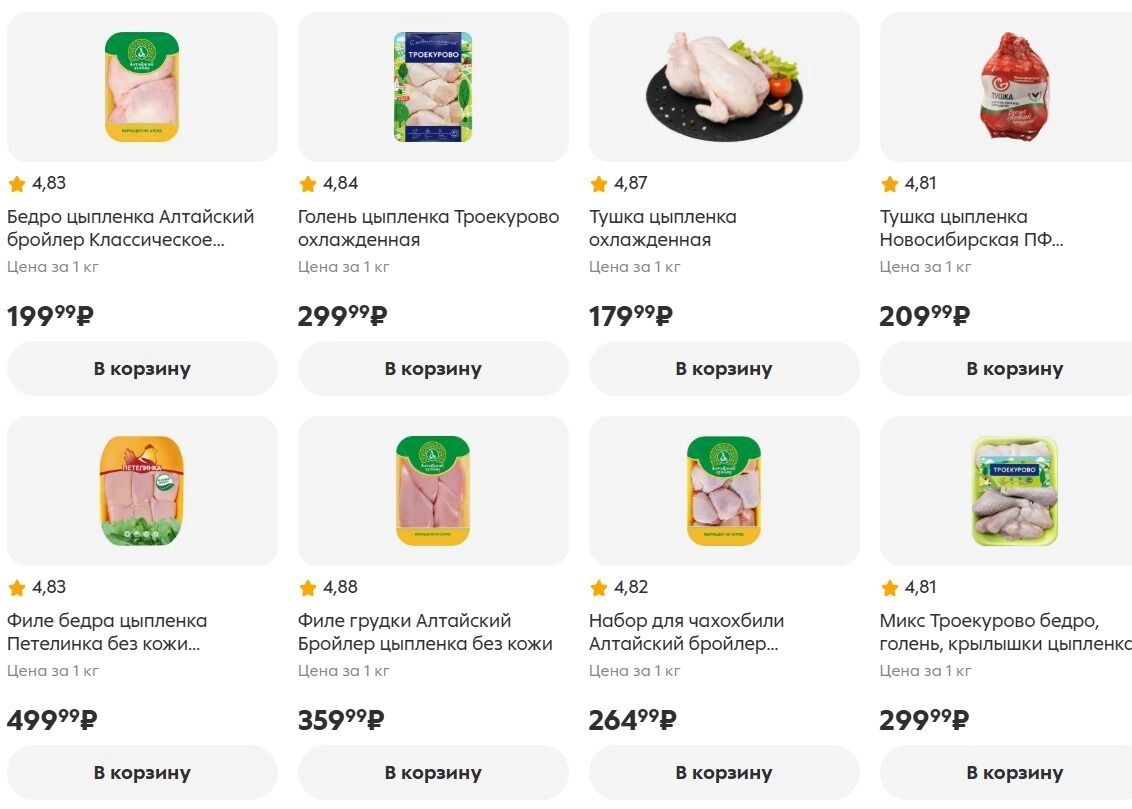Screen dimensions: 1132x809
Task: Click star icon beside 4,84 rating
Action: [x=308, y=184]
